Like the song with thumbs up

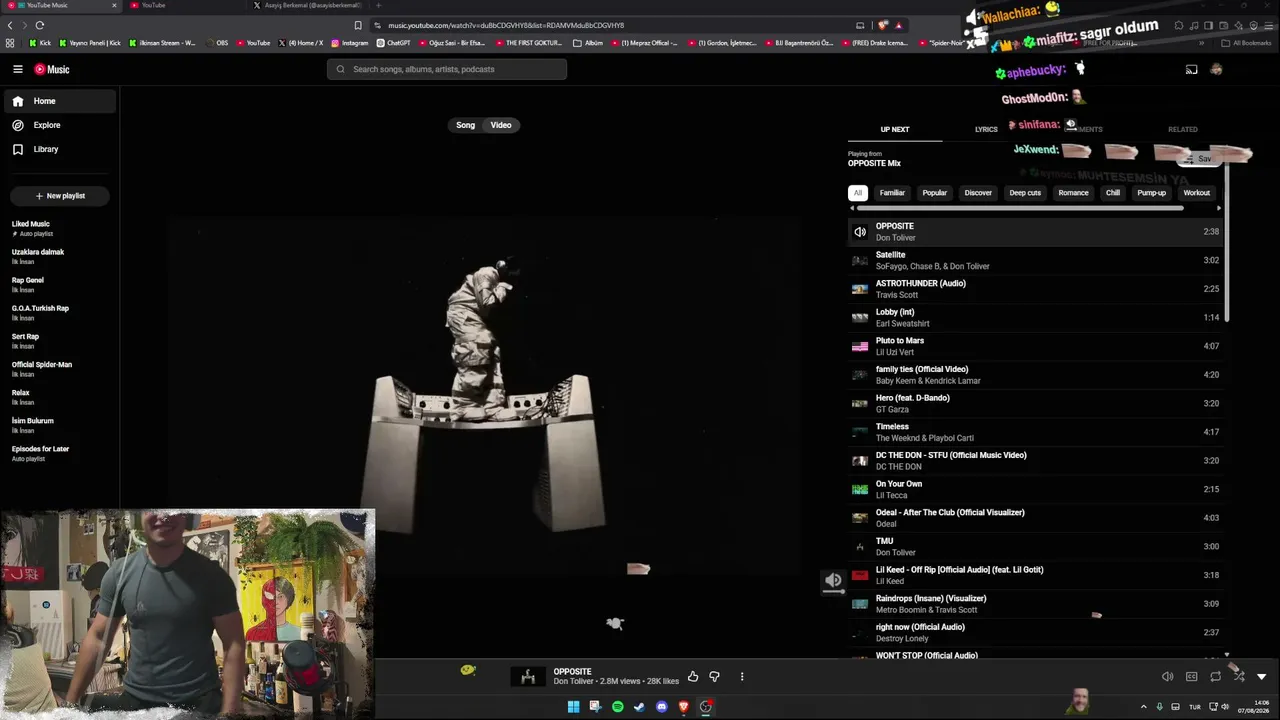click(693, 677)
